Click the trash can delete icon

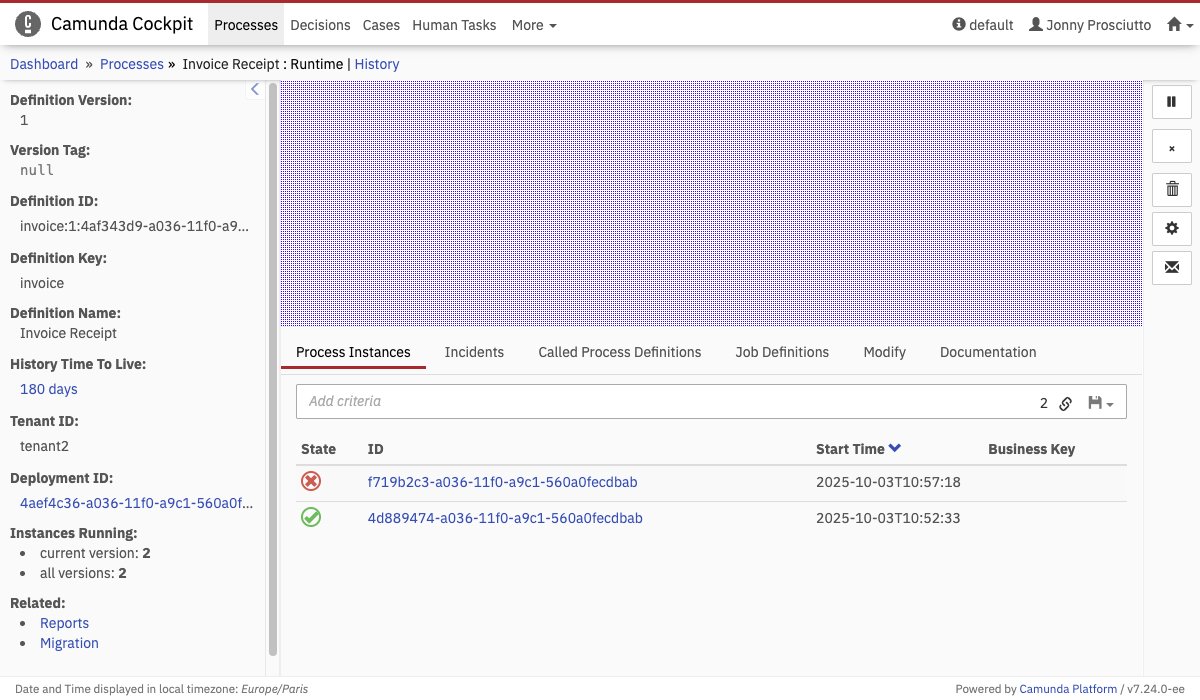point(1172,188)
